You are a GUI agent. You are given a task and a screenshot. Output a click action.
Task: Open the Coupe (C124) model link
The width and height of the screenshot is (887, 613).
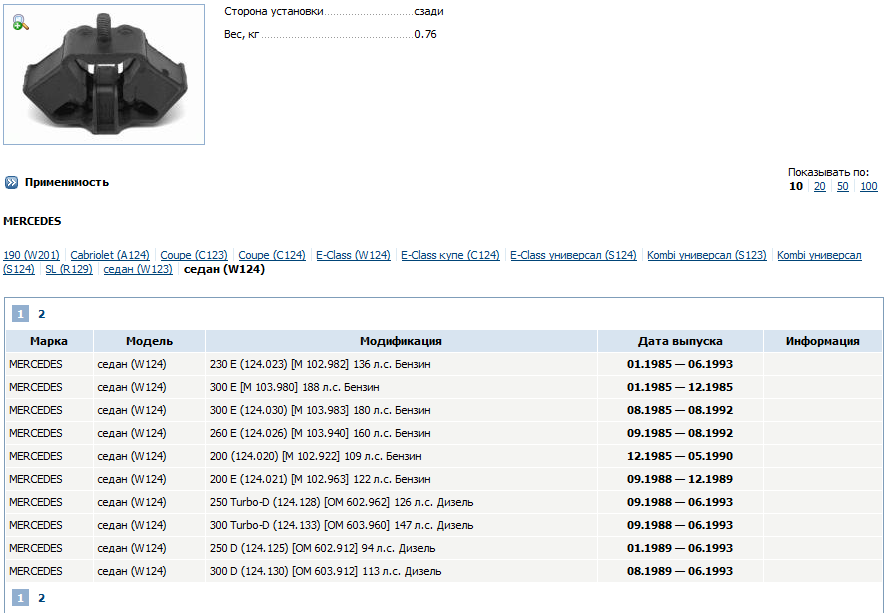[272, 255]
